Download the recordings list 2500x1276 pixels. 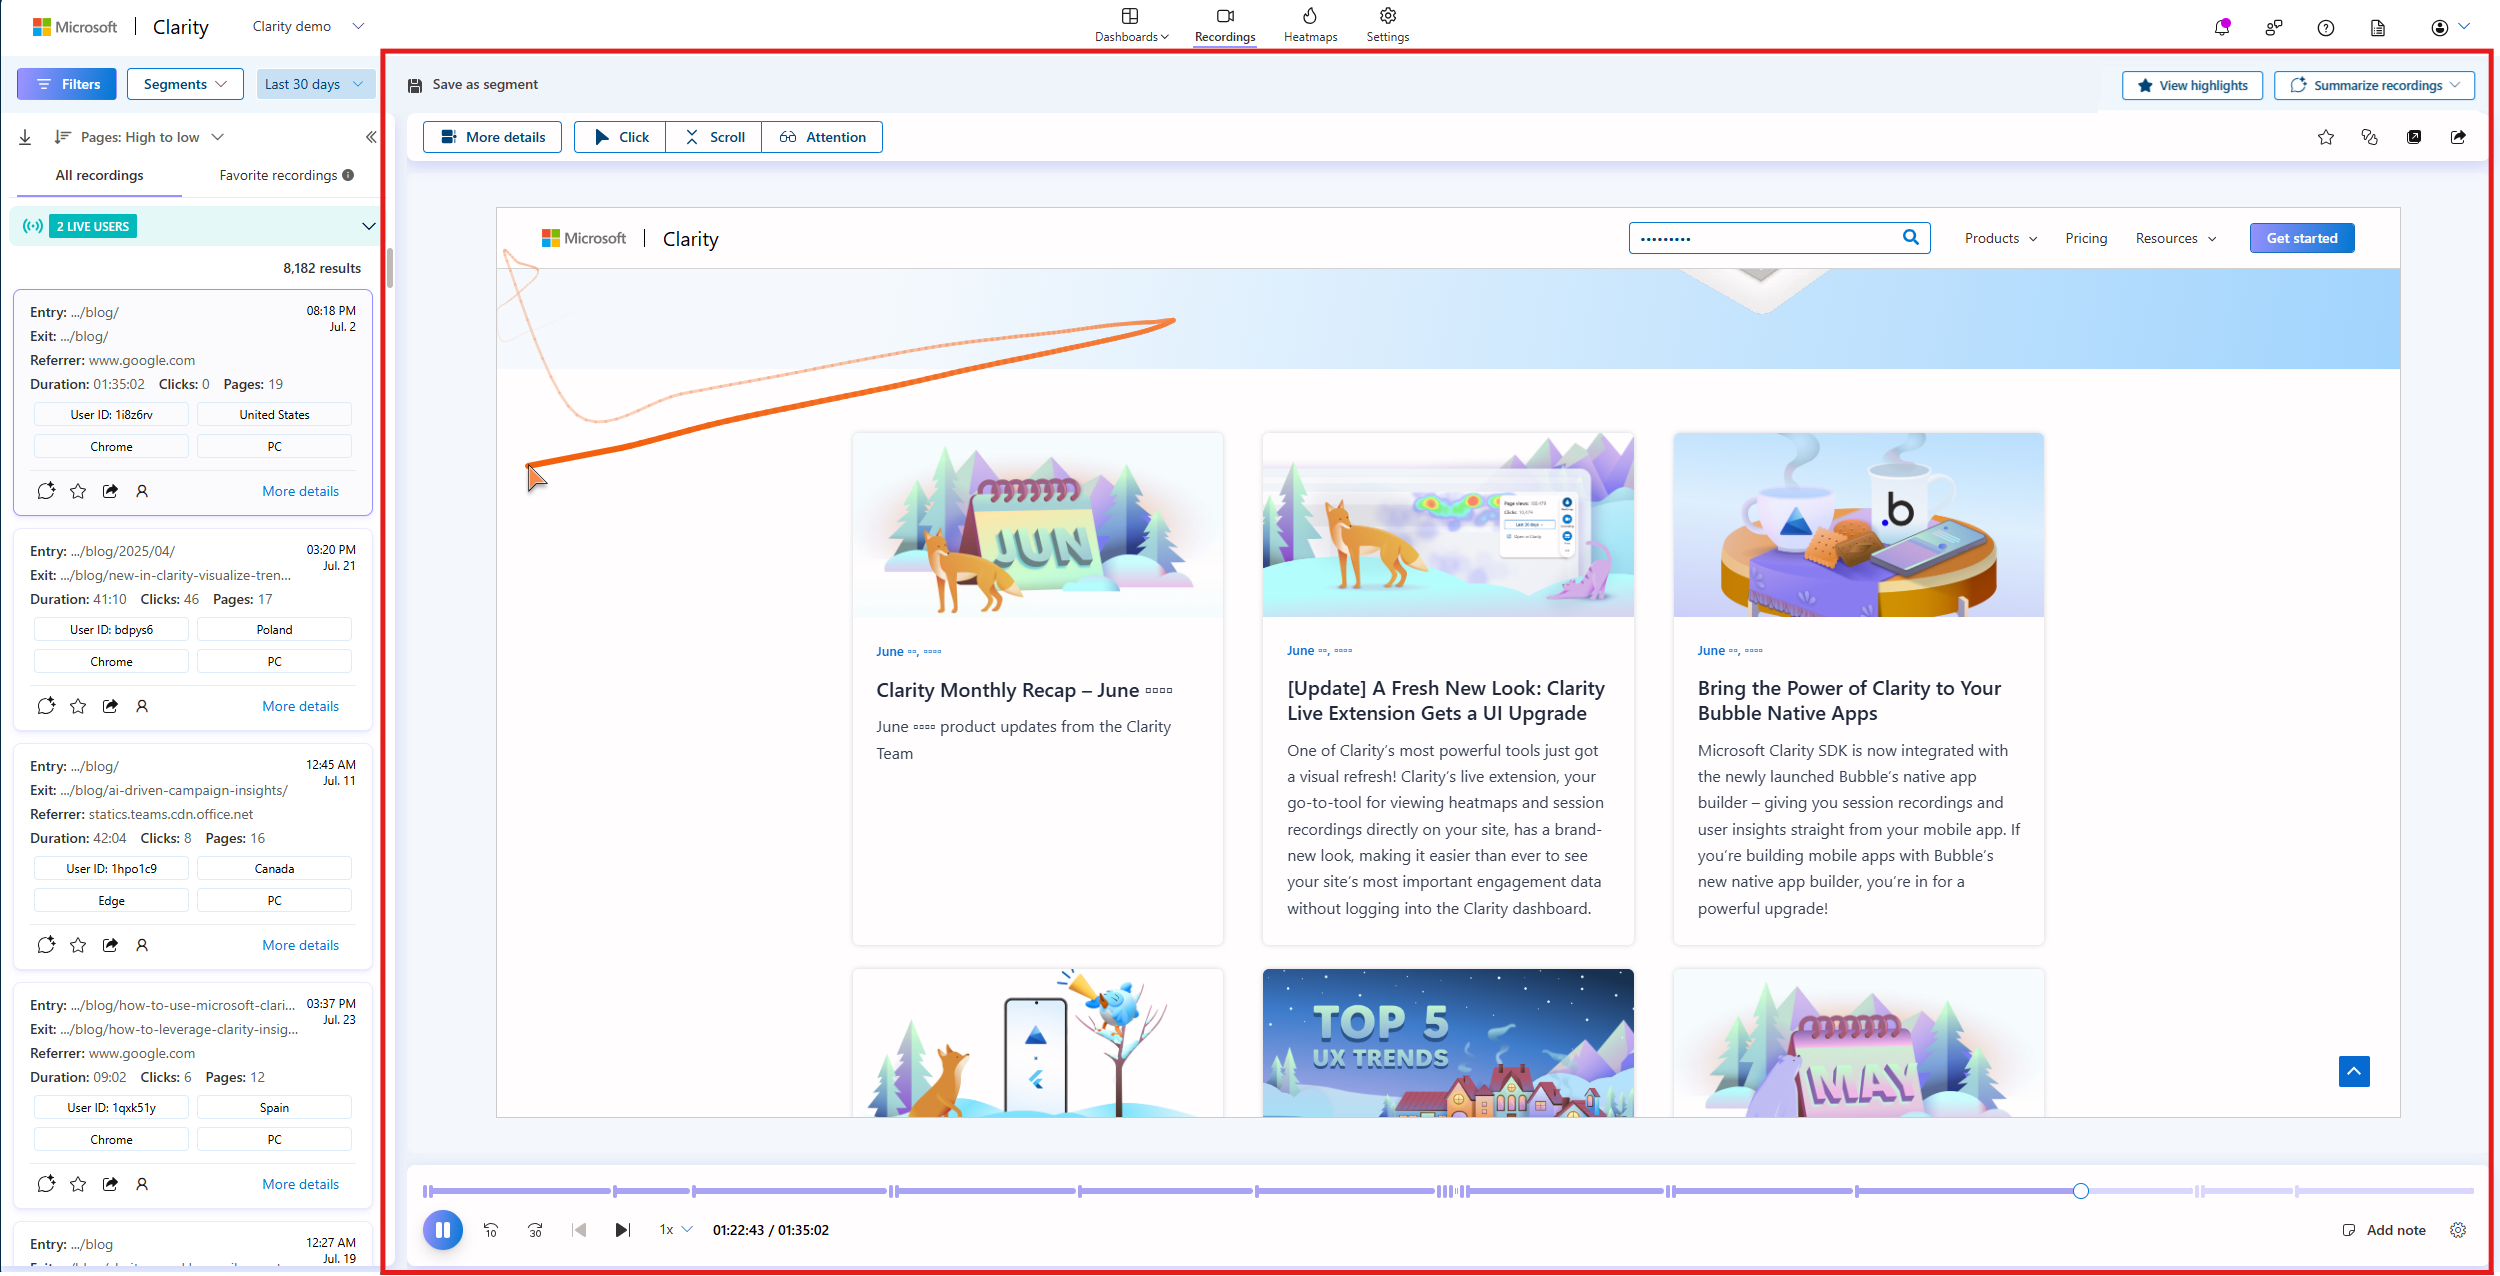(x=24, y=137)
